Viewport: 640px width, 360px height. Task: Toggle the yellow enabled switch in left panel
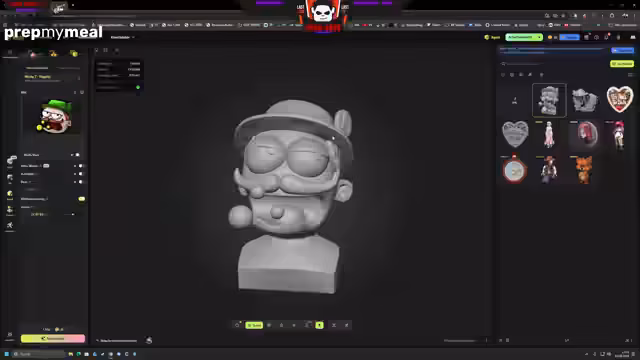coord(82,199)
